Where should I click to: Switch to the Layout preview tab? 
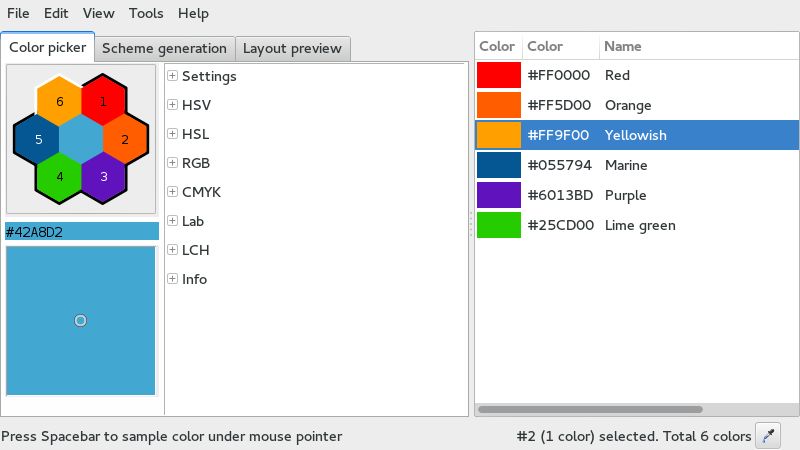click(292, 48)
